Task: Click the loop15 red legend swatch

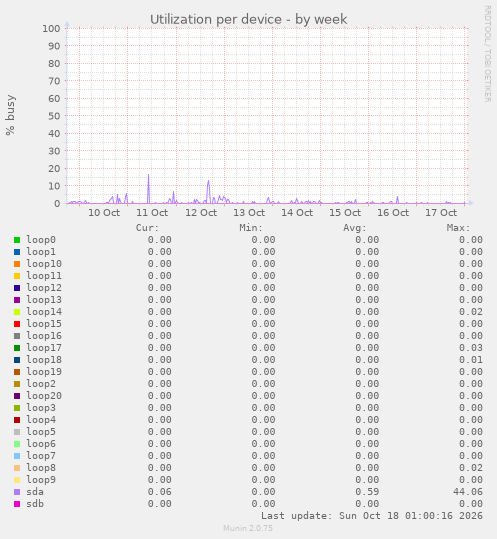Action: click(x=17, y=324)
